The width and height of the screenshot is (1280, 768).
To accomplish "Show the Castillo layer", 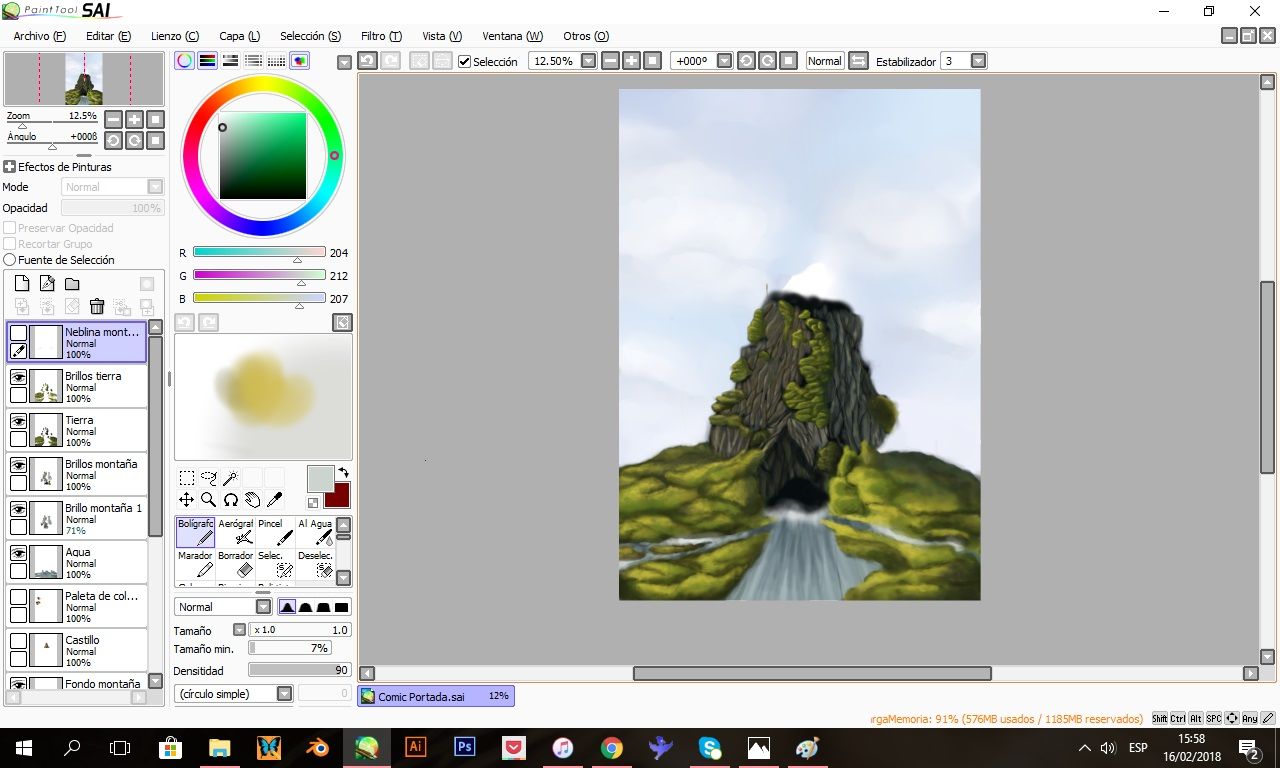I will [18, 641].
